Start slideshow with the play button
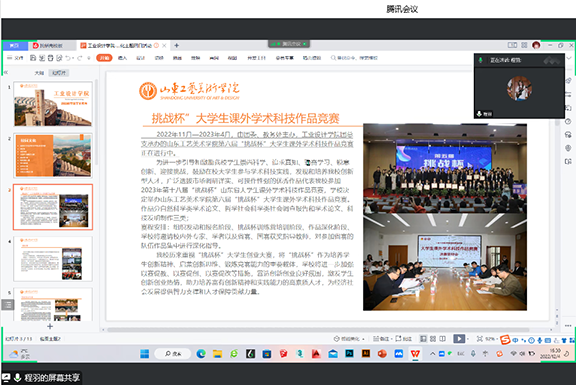 [459, 338]
